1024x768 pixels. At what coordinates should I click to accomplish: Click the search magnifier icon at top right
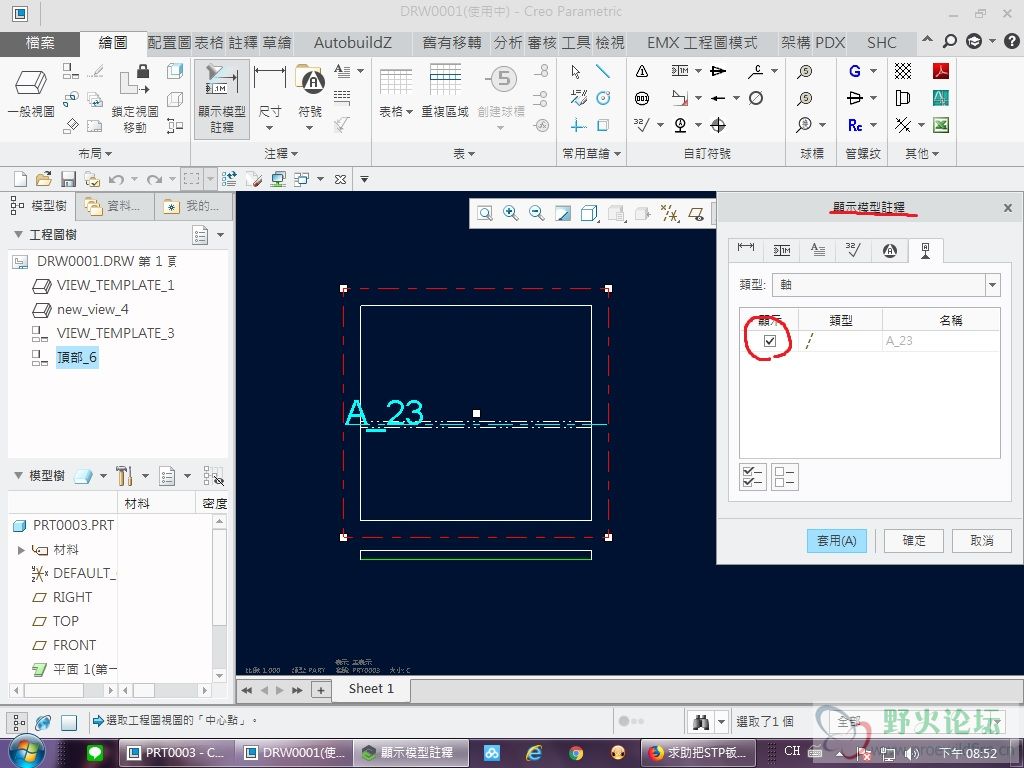click(x=950, y=41)
